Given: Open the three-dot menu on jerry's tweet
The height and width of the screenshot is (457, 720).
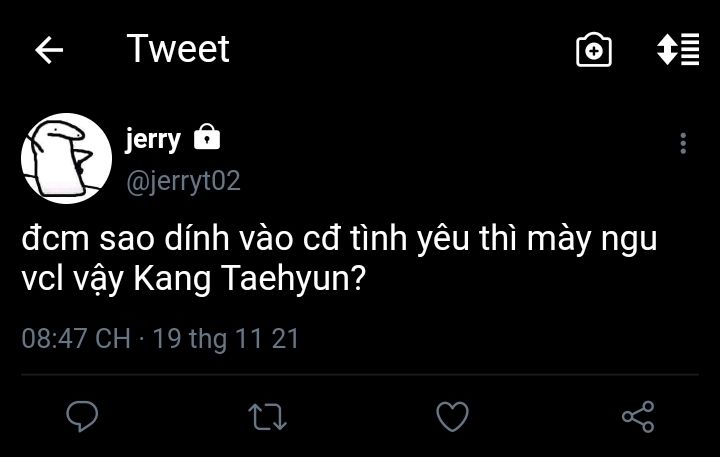Looking at the screenshot, I should pos(683,143).
